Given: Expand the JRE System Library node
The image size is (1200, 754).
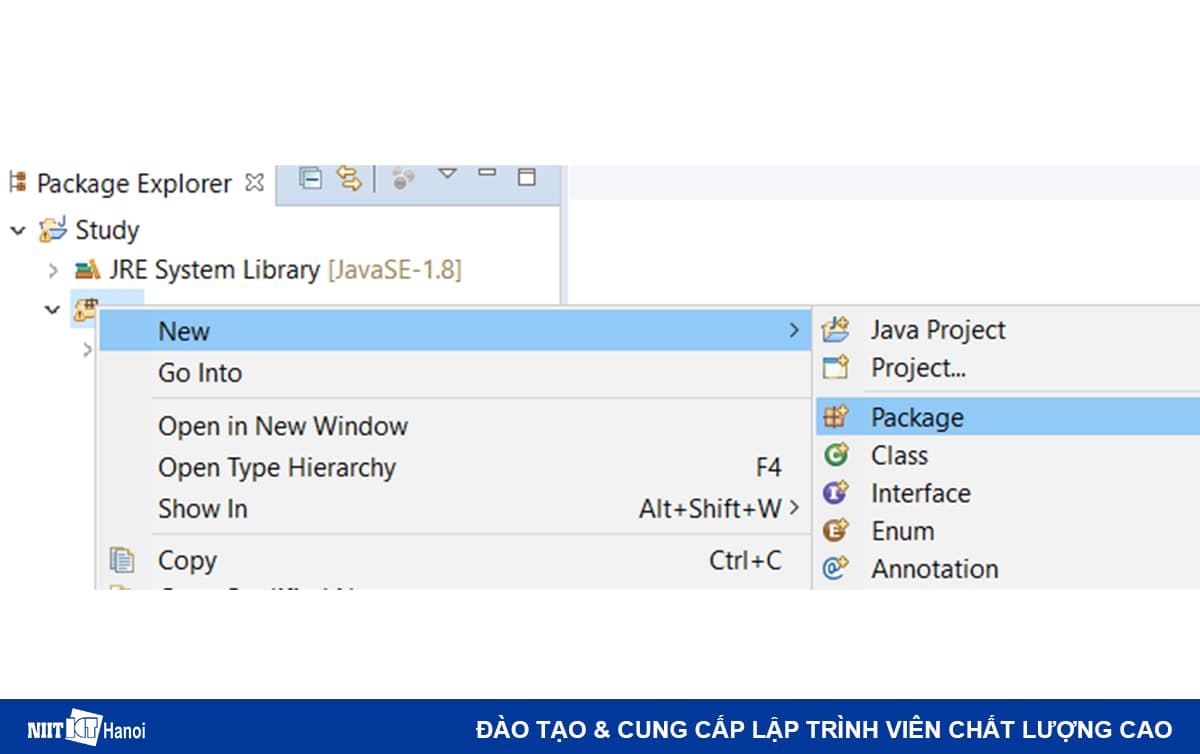Looking at the screenshot, I should pos(53,270).
